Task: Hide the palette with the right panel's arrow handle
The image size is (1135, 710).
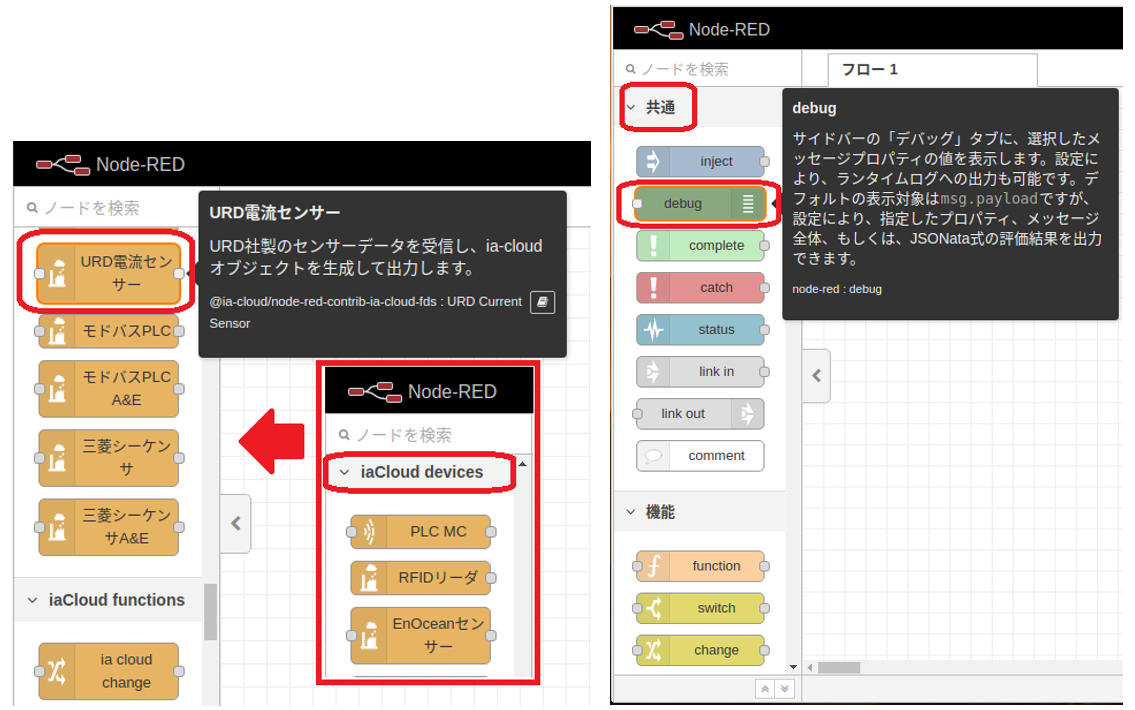Action: pos(816,376)
